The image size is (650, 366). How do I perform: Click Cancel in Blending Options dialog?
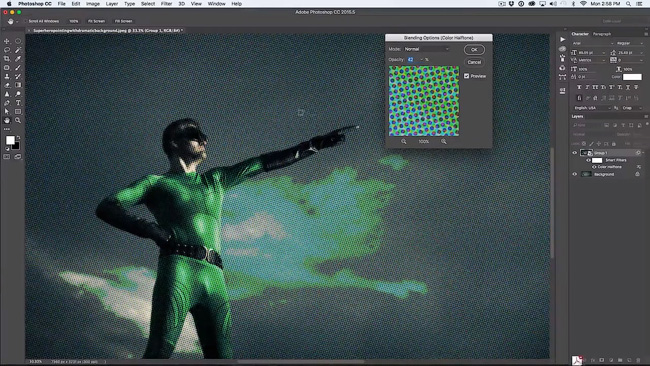pos(474,62)
